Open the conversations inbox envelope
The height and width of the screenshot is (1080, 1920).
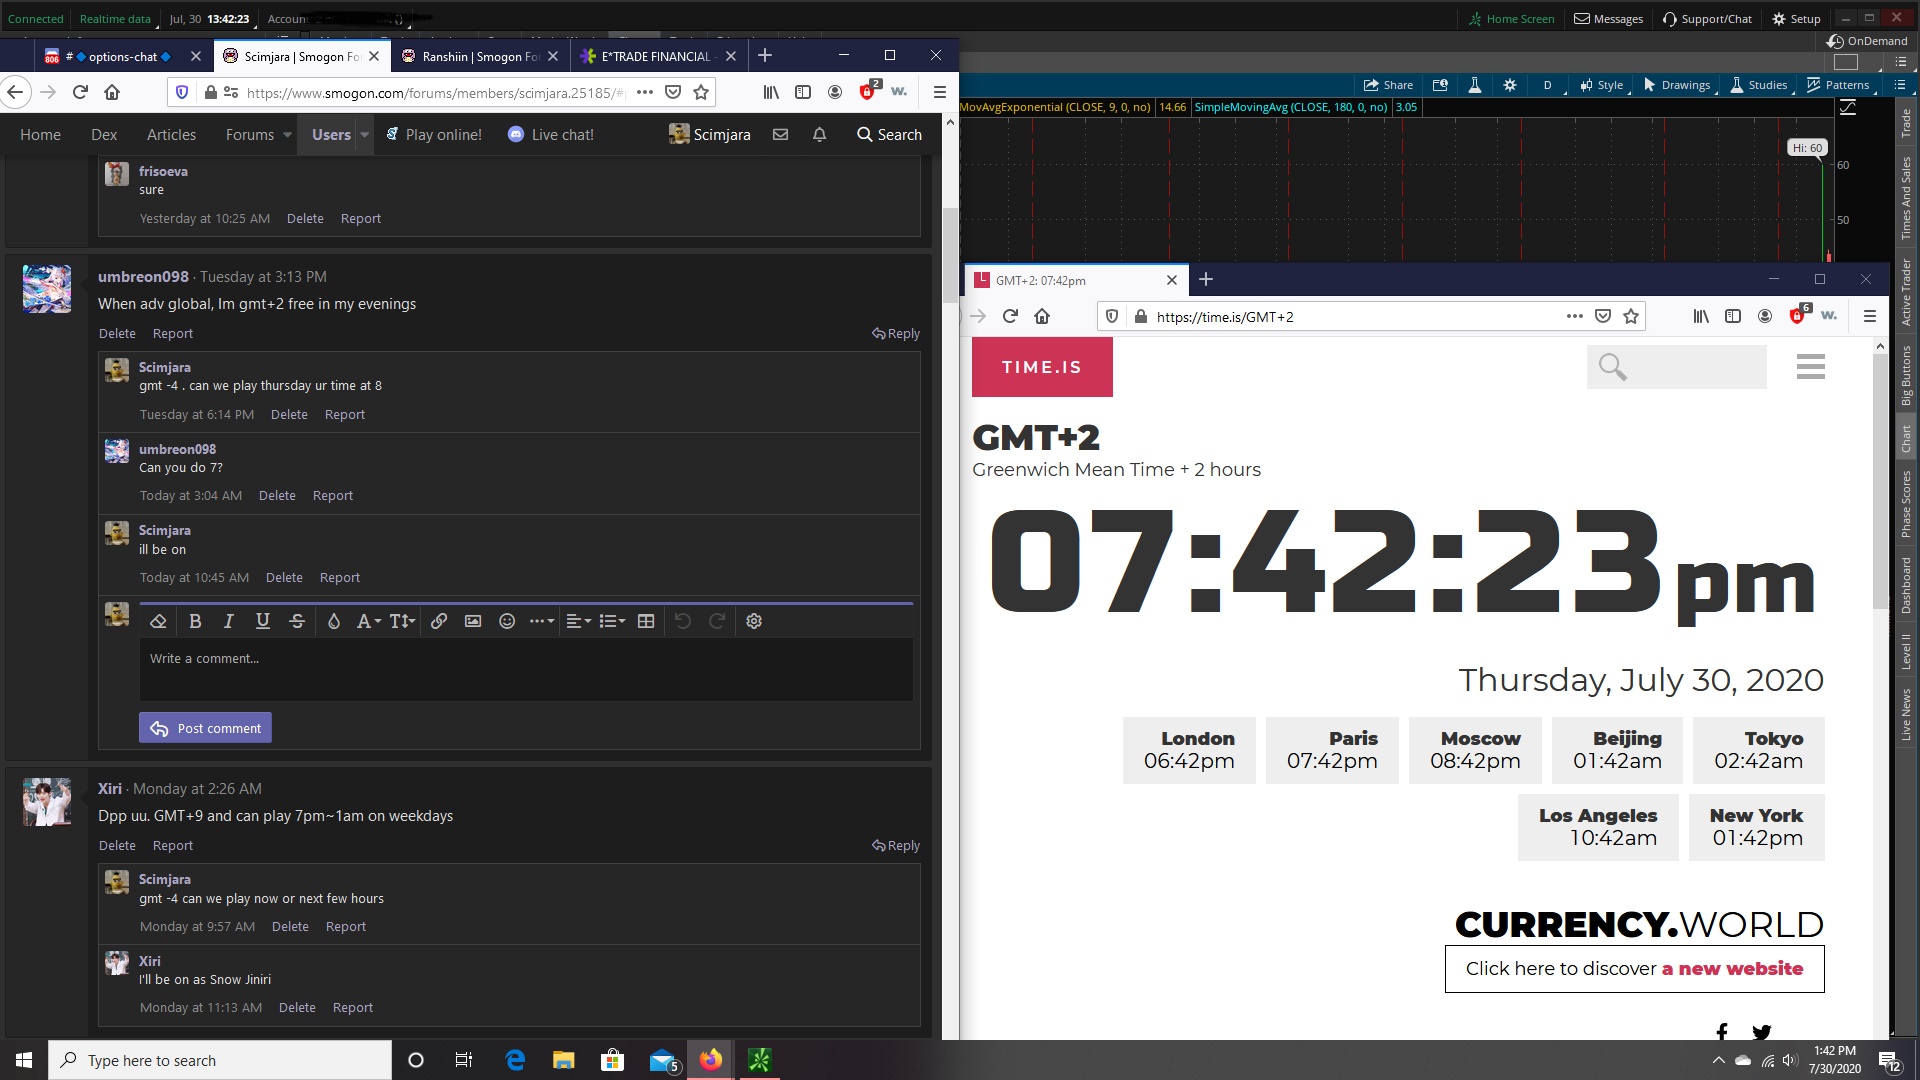click(x=781, y=135)
